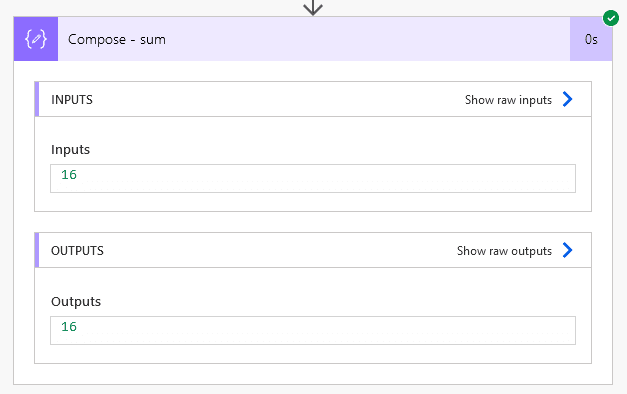Click the green success checkmark badge
Screen dimensions: 627x394
point(611,18)
